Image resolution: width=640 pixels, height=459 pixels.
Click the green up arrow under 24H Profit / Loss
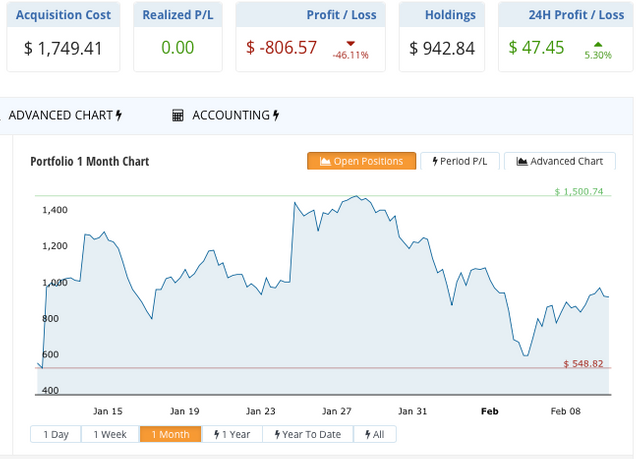569,42
